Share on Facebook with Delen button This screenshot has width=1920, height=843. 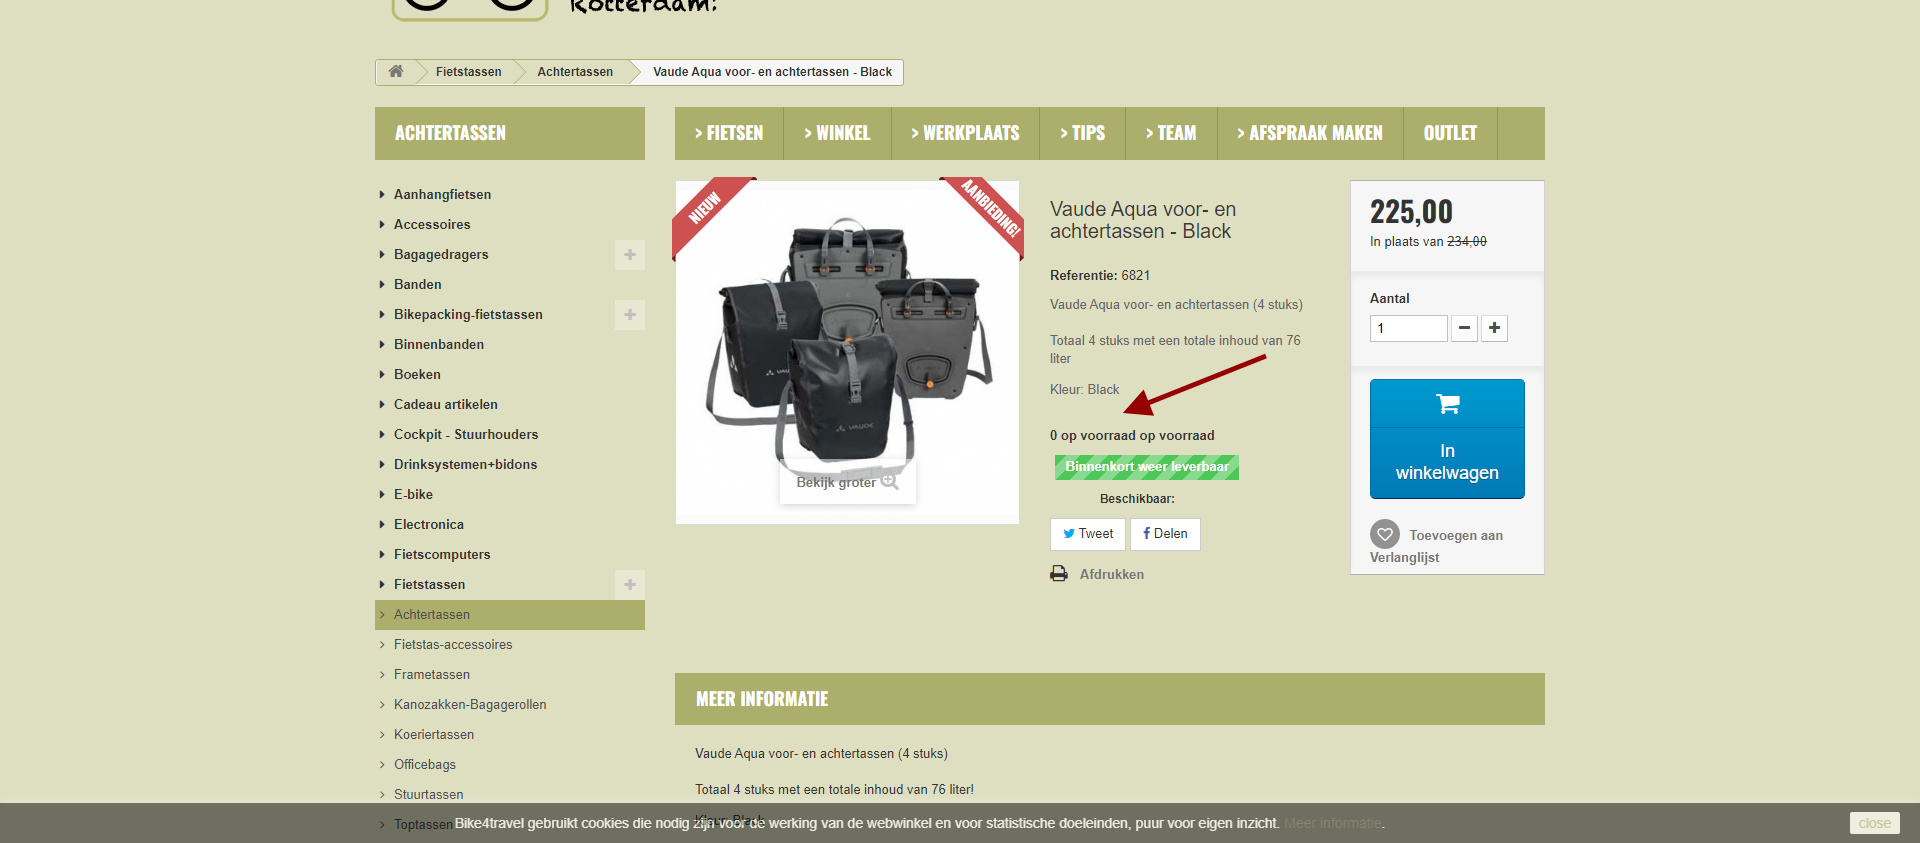tap(1165, 534)
